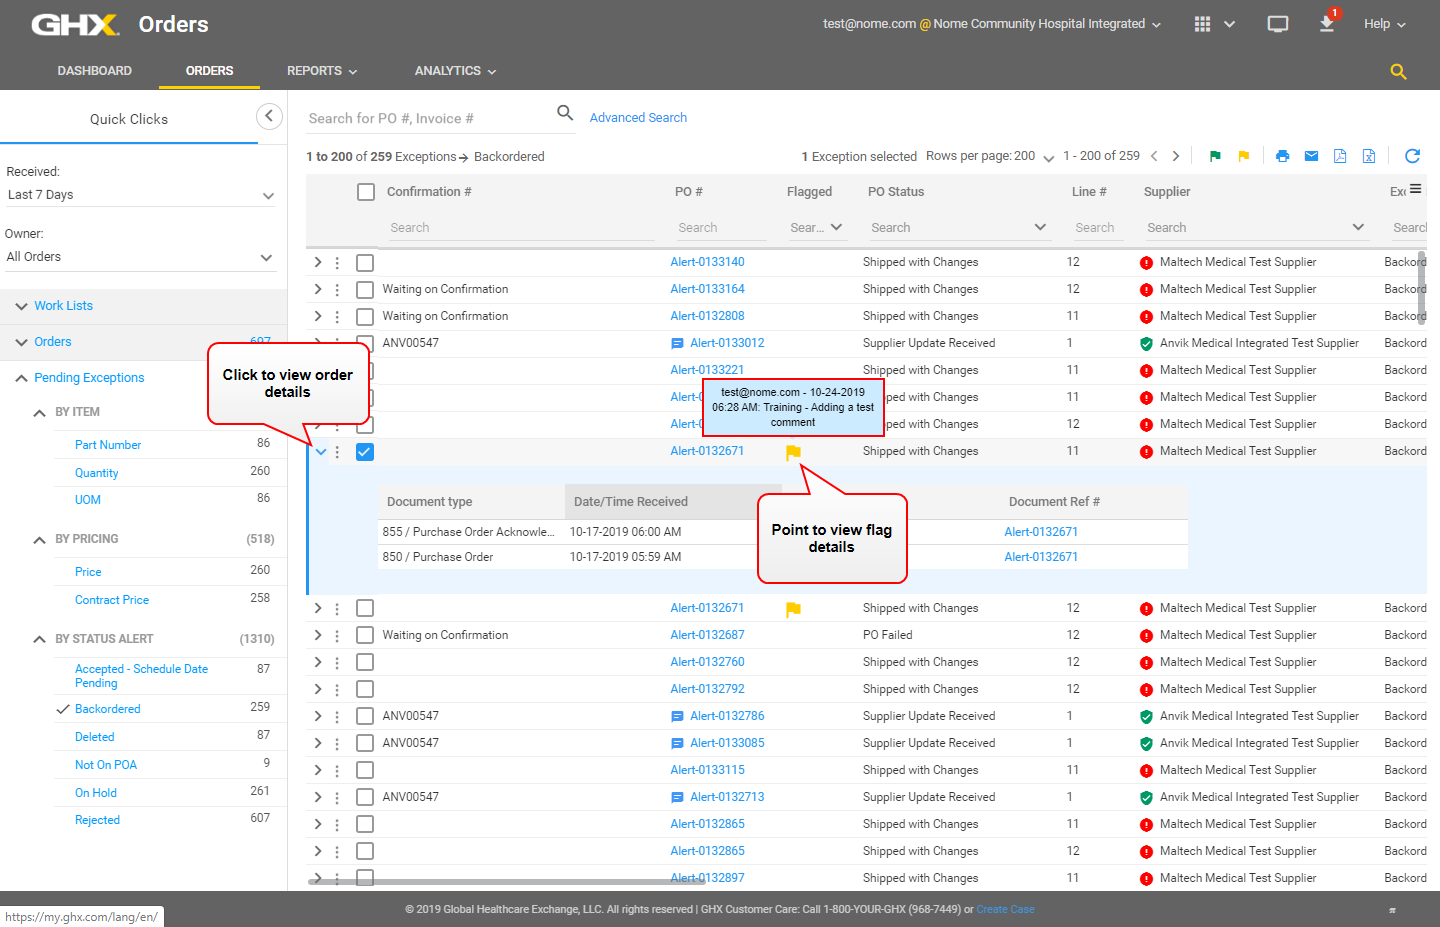Uncheck the selected Alert-0132671 row
The width and height of the screenshot is (1440, 927).
365,452
